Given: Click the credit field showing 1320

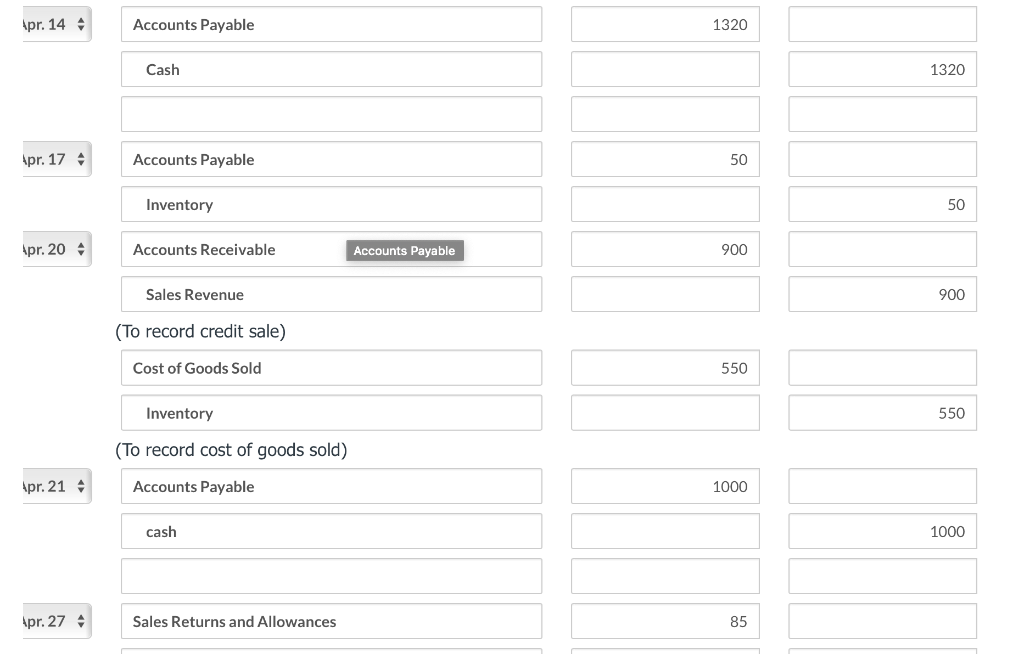Looking at the screenshot, I should pyautogui.click(x=882, y=69).
